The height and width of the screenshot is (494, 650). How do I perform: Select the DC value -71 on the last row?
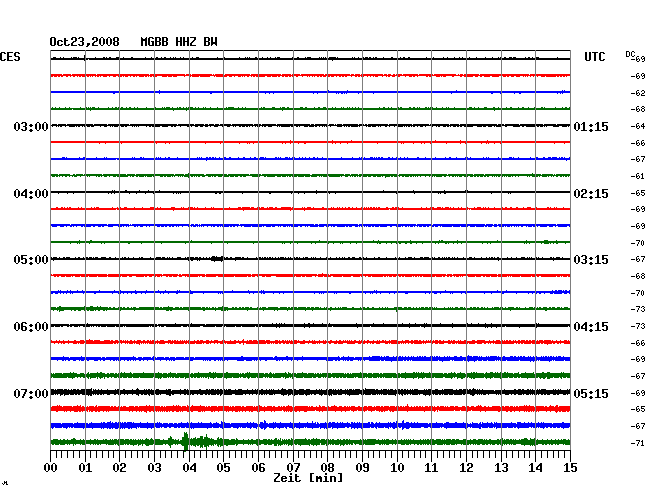[638, 443]
